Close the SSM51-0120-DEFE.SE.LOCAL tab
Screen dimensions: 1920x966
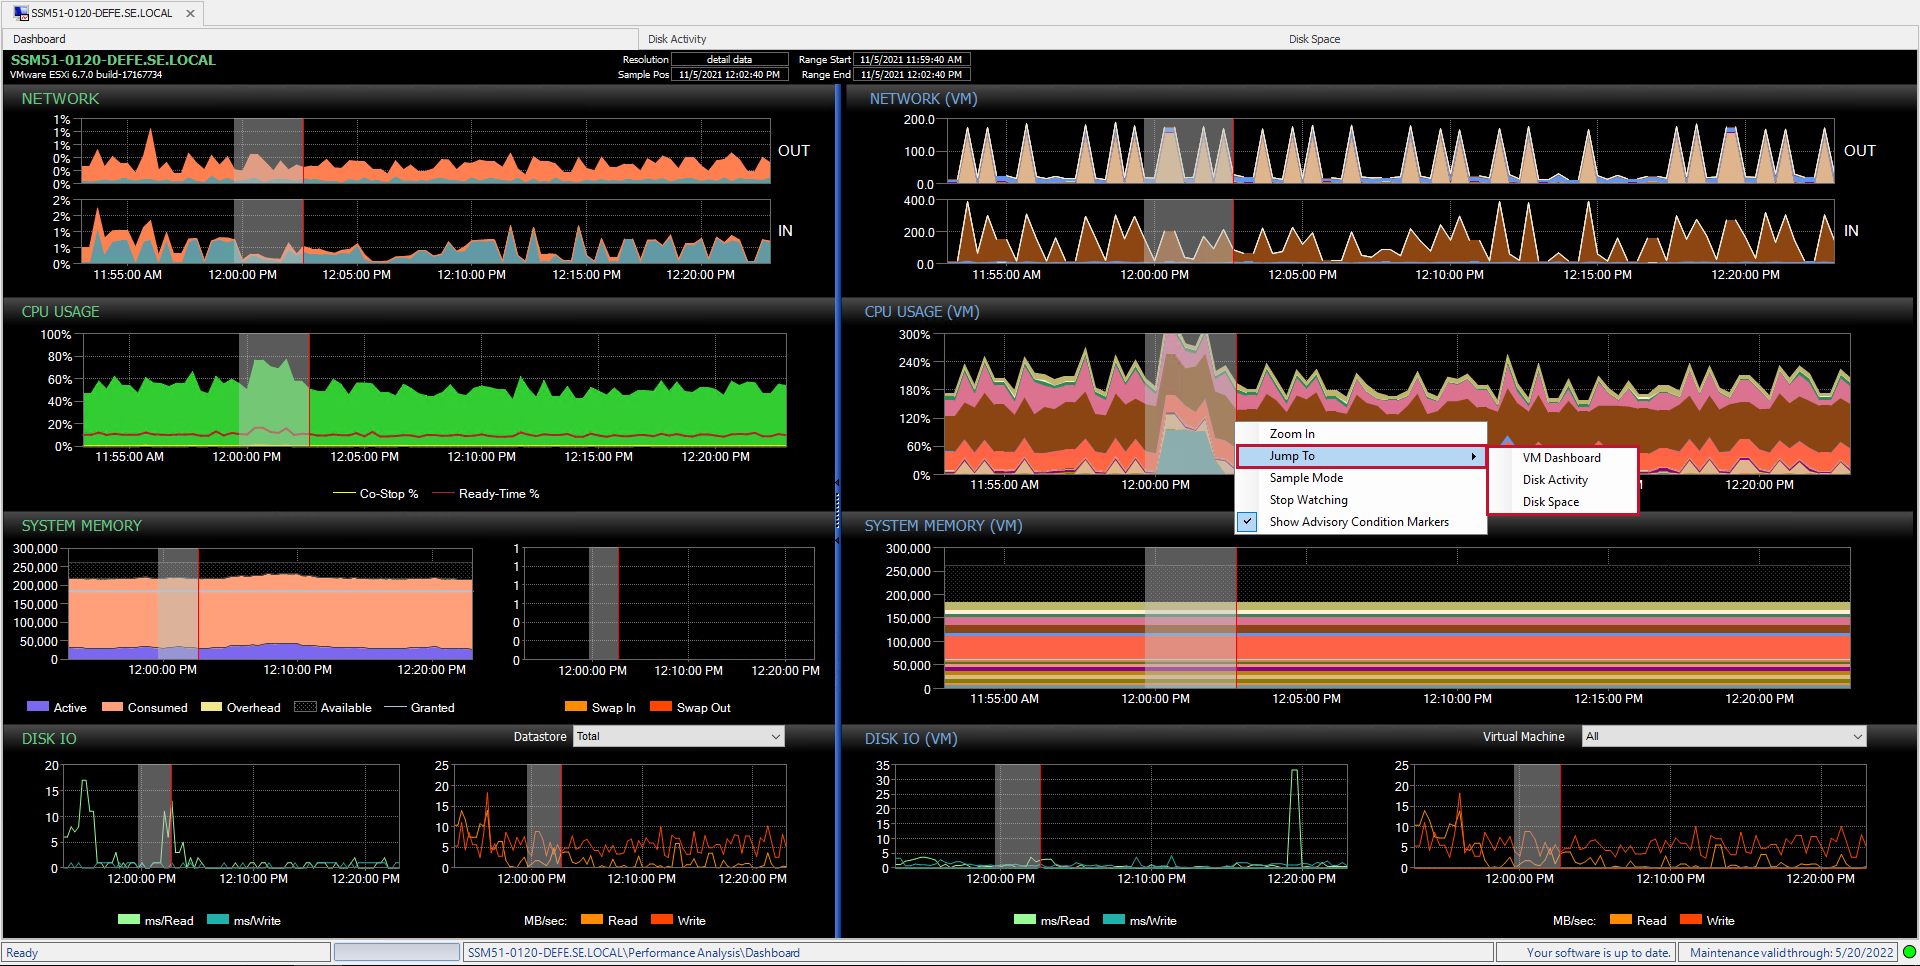tap(190, 14)
